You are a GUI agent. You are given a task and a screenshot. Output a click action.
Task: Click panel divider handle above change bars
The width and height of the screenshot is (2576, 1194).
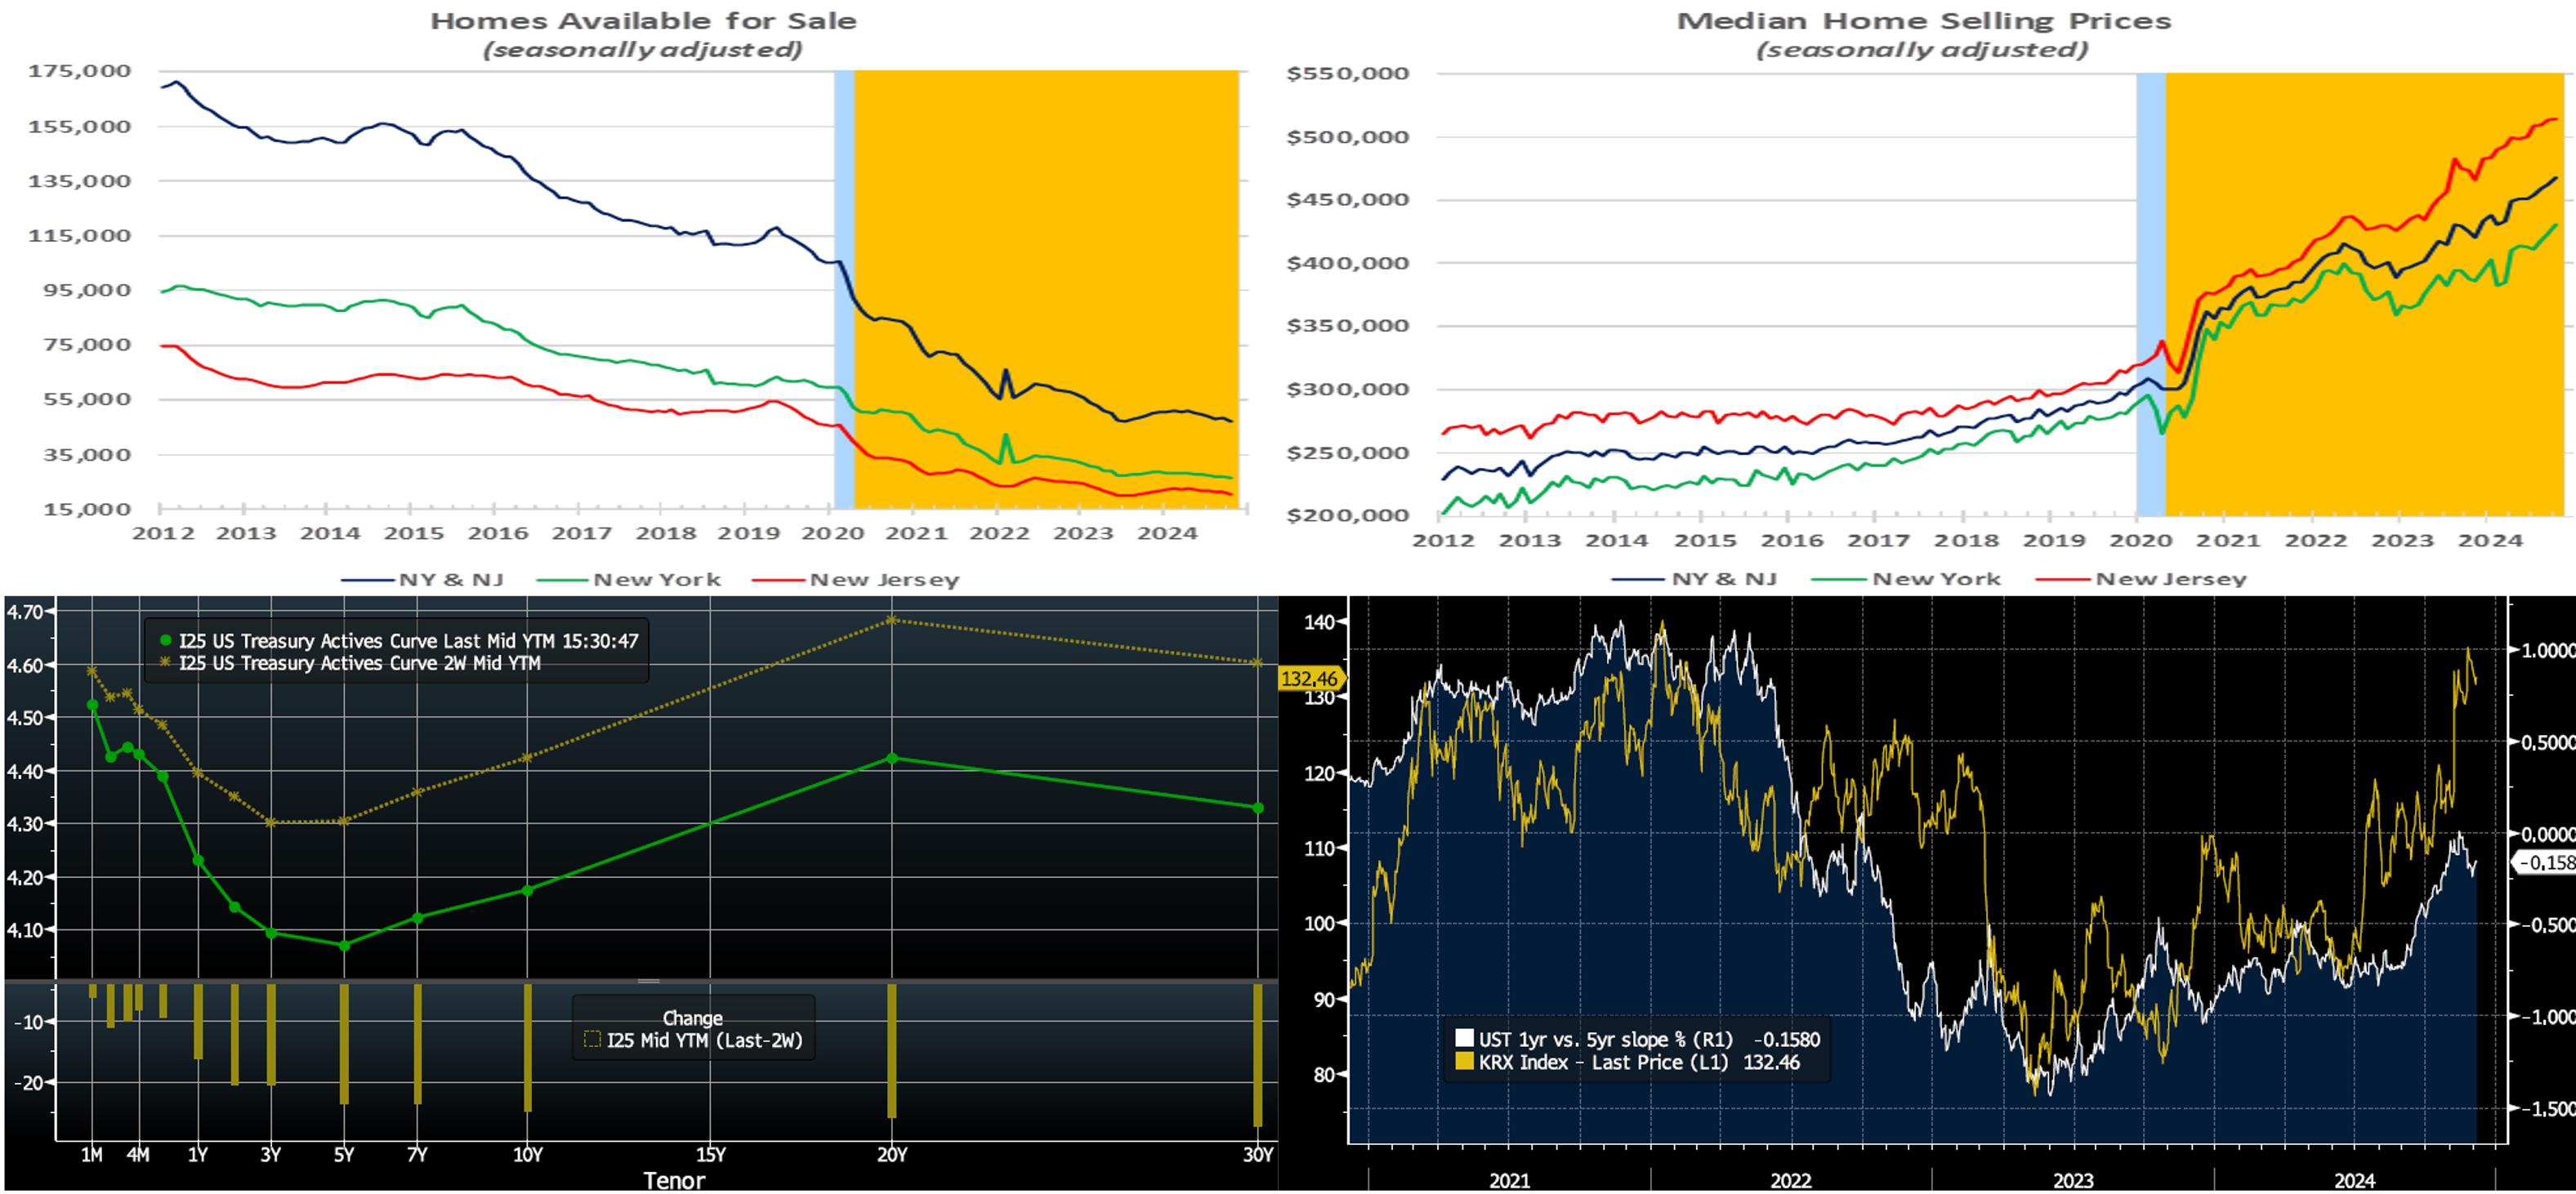click(648, 981)
